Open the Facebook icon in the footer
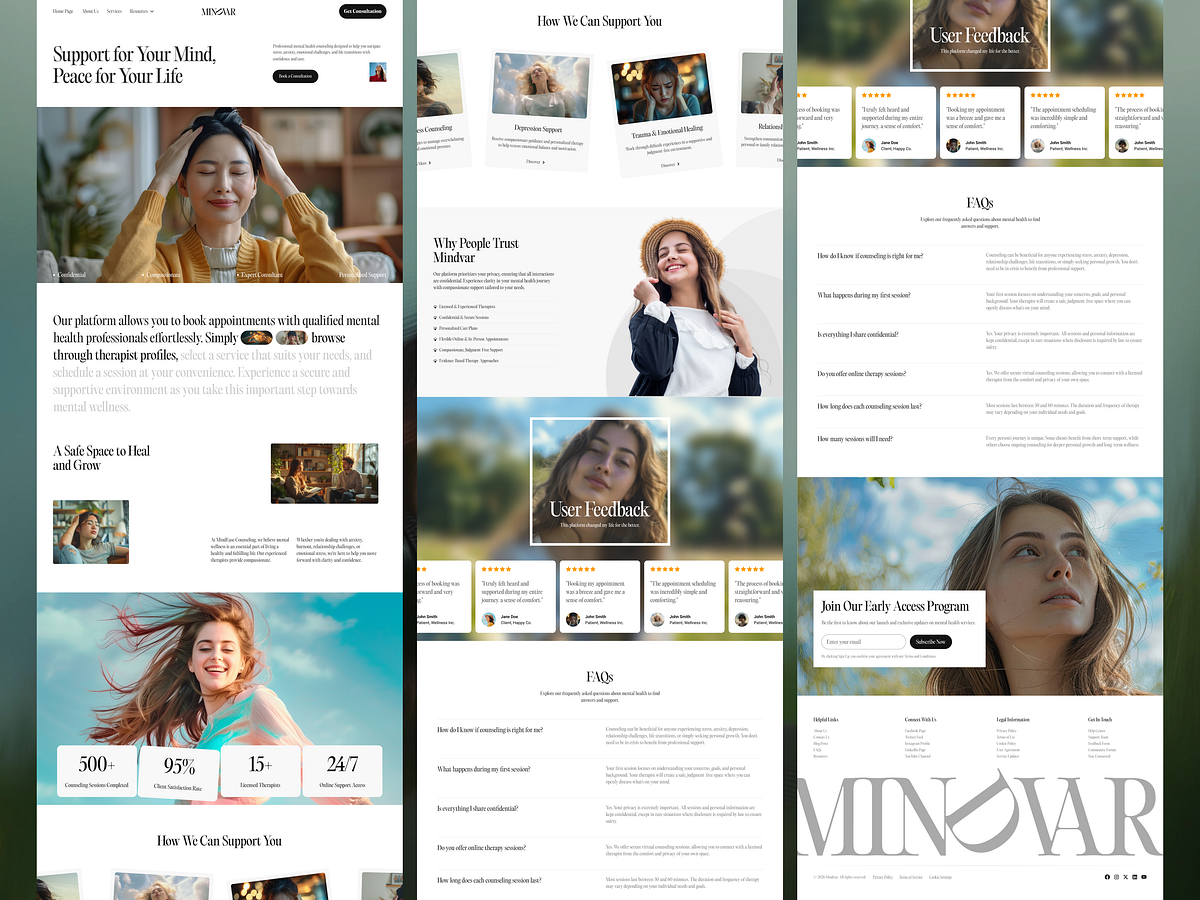 [1107, 877]
